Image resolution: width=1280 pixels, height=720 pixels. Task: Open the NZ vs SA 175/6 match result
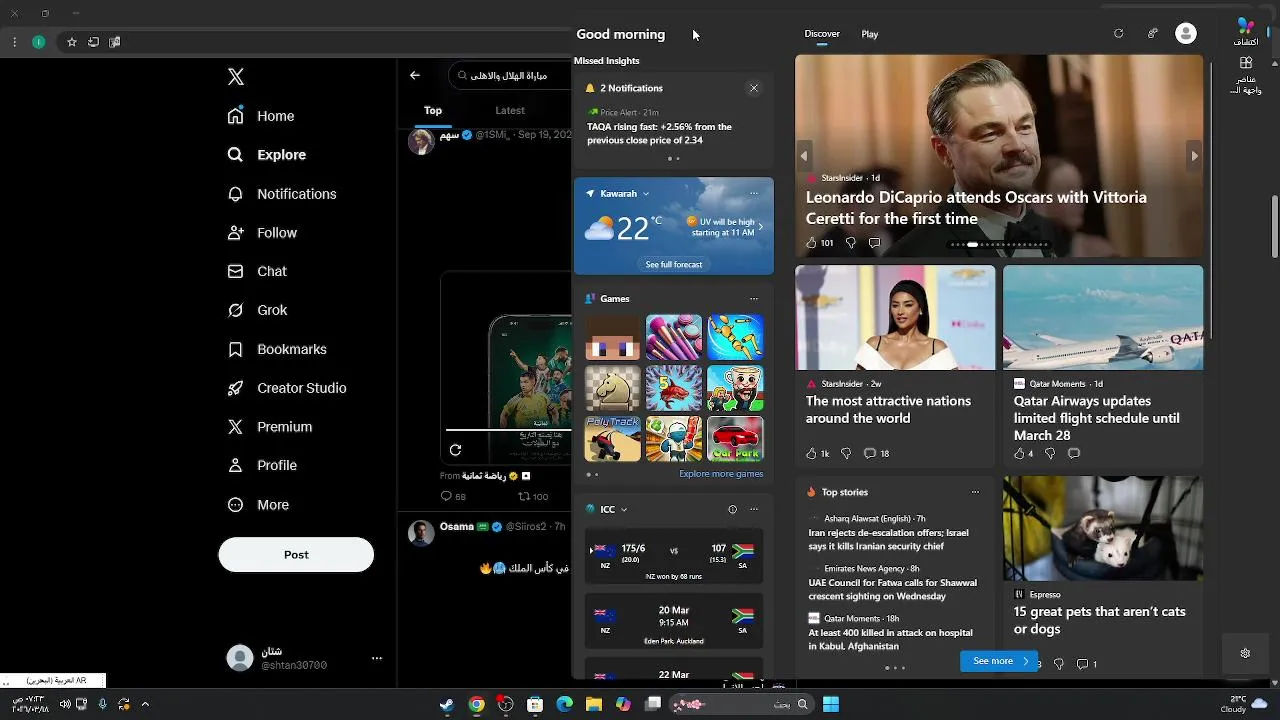point(674,556)
